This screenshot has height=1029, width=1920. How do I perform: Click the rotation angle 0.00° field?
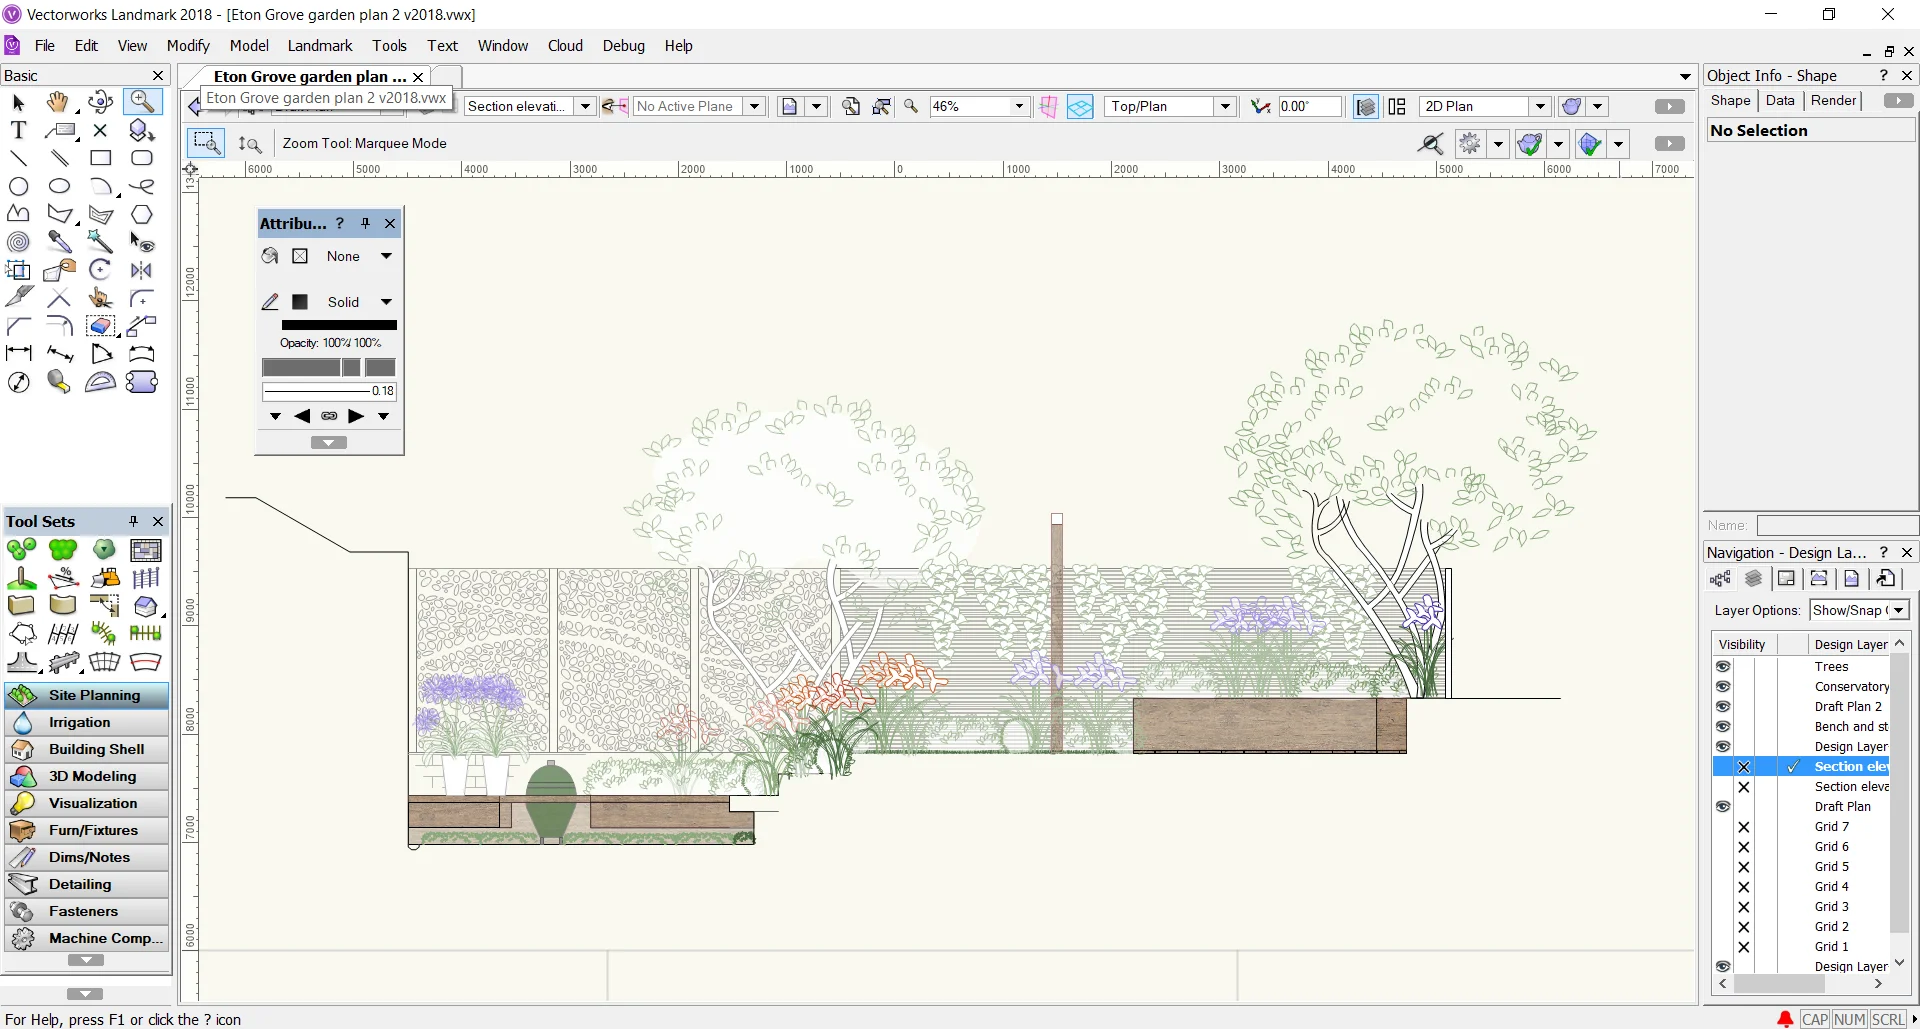1309,106
